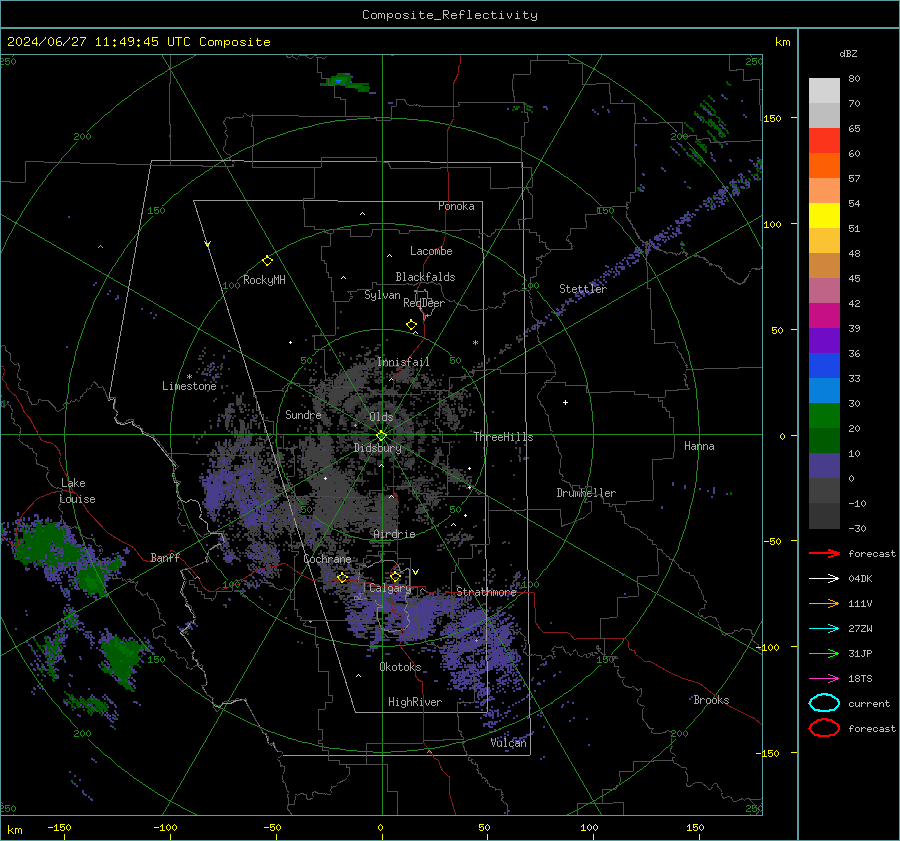Click the HighRiver town label

(x=415, y=702)
